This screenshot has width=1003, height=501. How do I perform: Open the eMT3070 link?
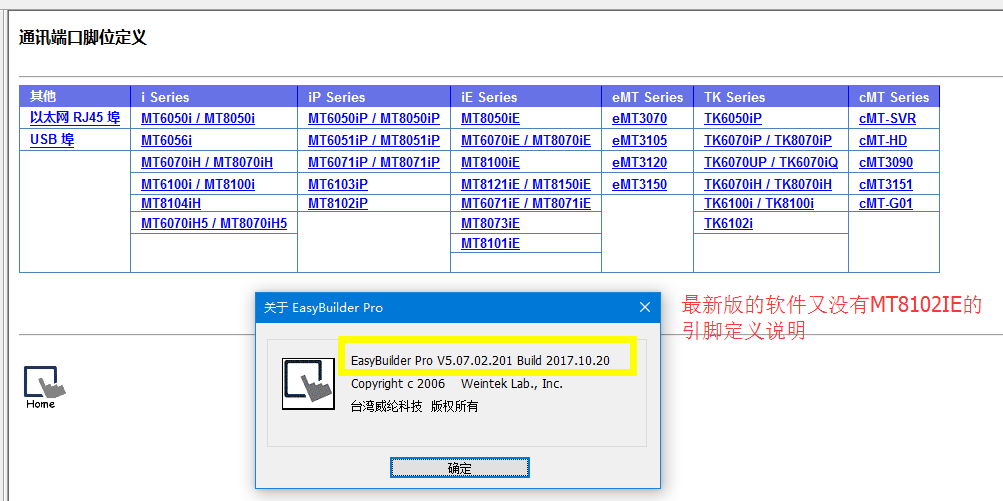[639, 118]
